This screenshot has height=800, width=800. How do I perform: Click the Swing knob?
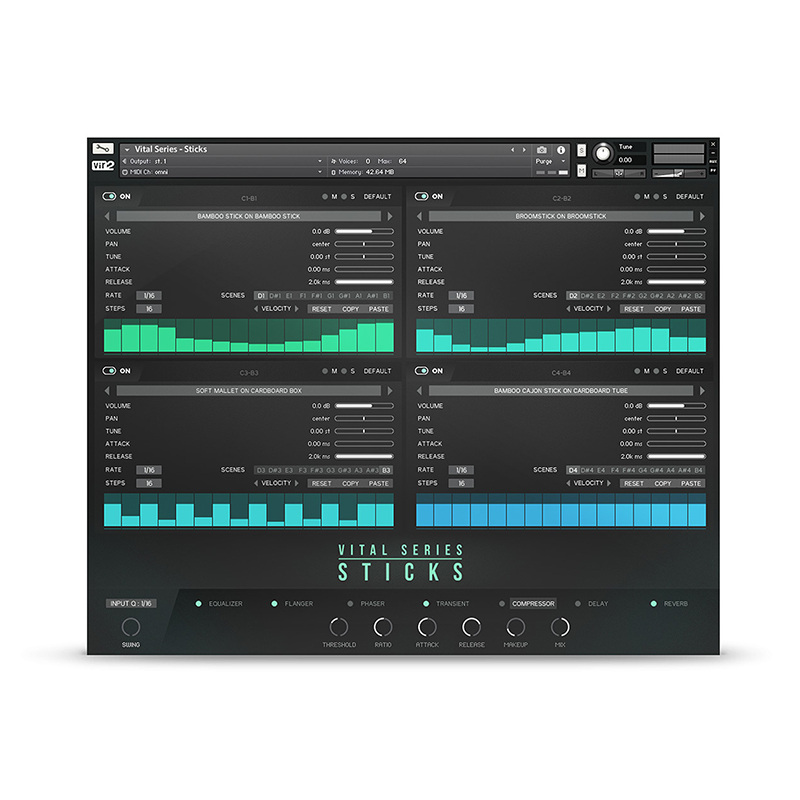coord(131,627)
